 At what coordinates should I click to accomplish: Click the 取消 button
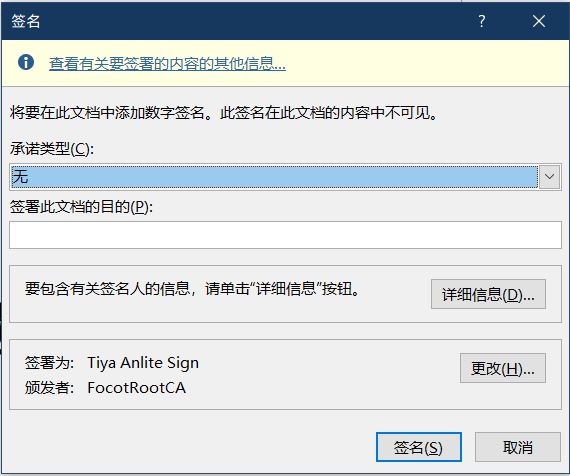[x=518, y=447]
